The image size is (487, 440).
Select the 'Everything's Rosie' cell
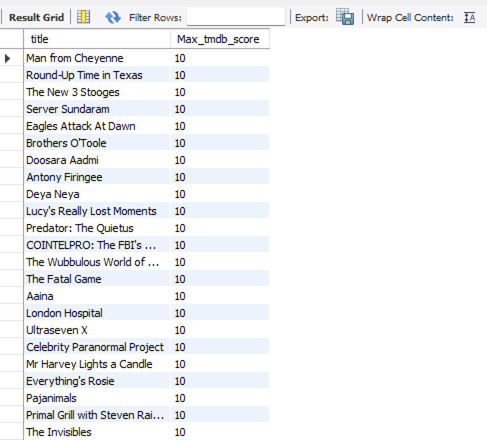[97, 381]
